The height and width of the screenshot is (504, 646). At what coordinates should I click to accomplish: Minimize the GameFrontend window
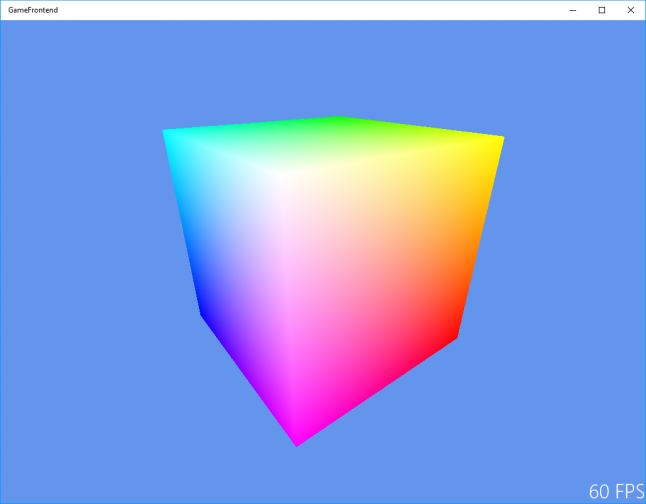pos(573,10)
